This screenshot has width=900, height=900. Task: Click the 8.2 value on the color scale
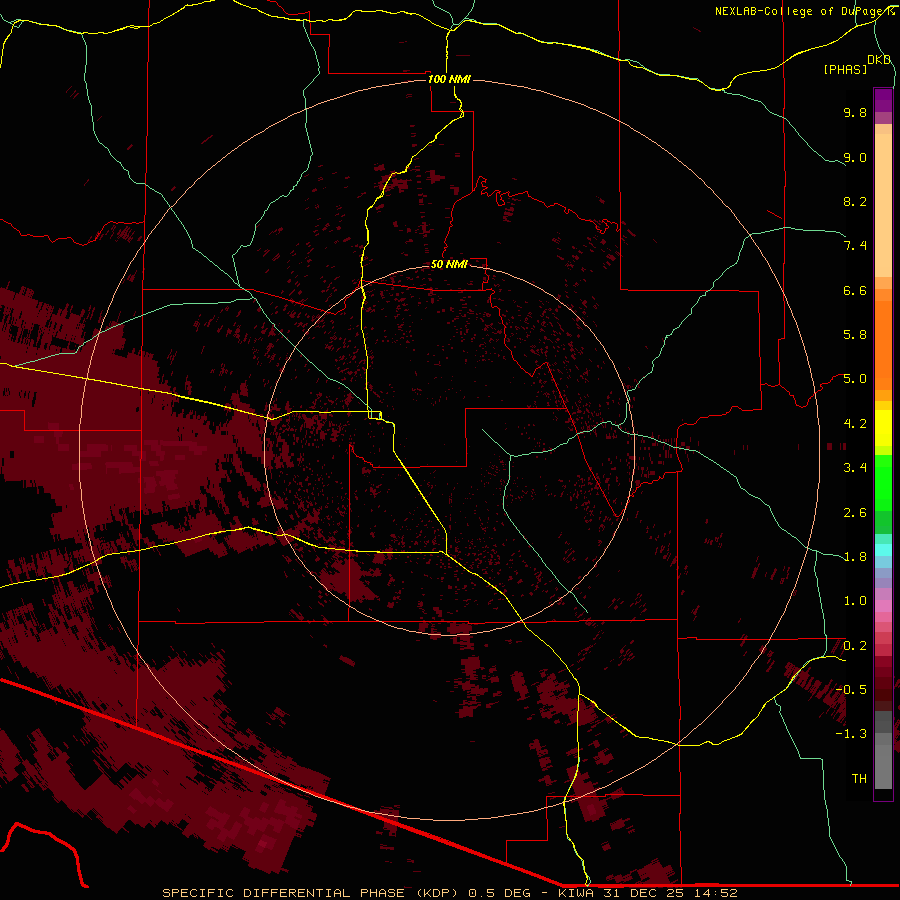click(855, 201)
